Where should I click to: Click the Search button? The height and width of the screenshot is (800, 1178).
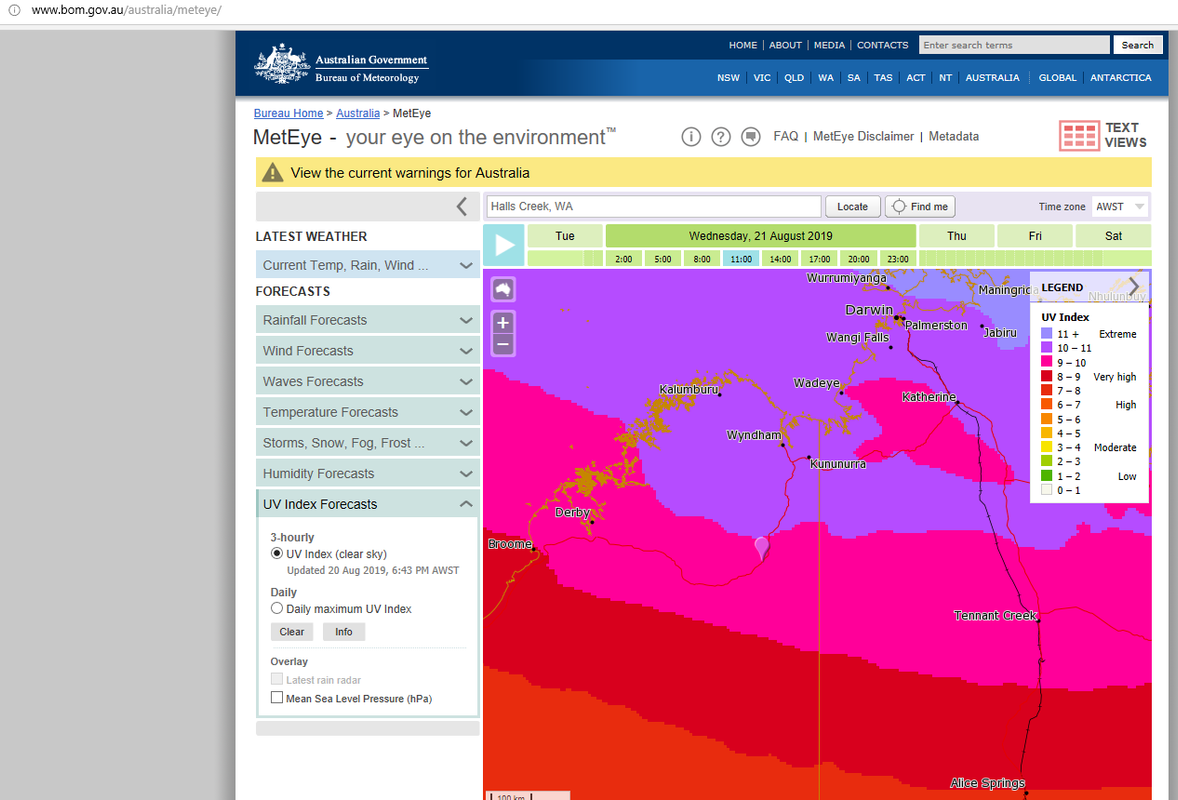1137,45
